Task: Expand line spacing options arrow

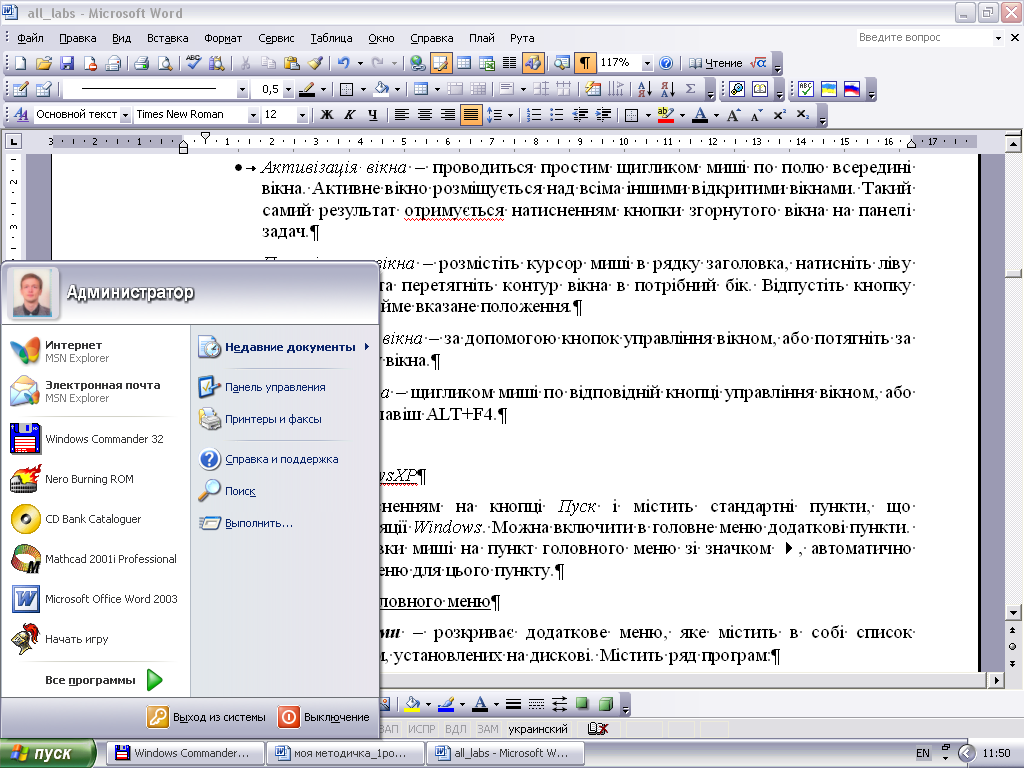Action: tap(510, 115)
